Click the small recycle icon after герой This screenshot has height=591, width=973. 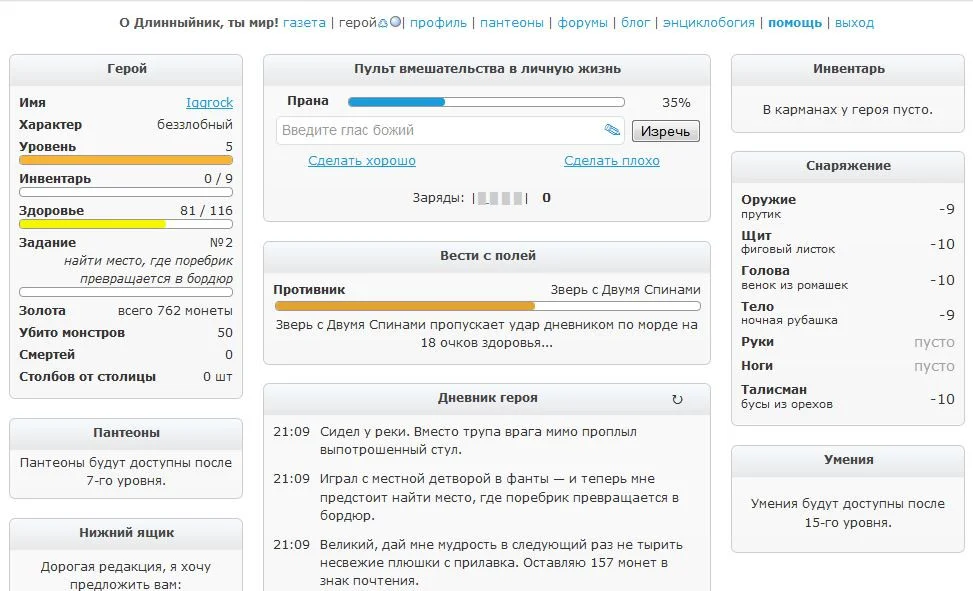[x=383, y=22]
